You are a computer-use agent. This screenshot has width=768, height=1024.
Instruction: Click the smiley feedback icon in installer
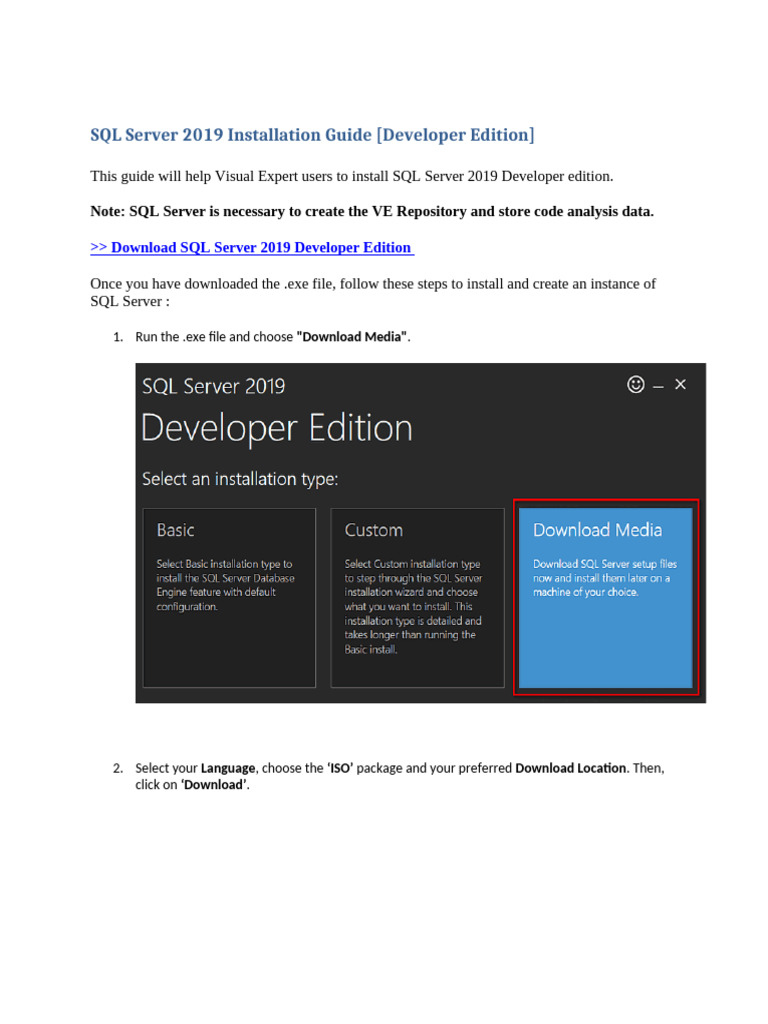pos(635,384)
